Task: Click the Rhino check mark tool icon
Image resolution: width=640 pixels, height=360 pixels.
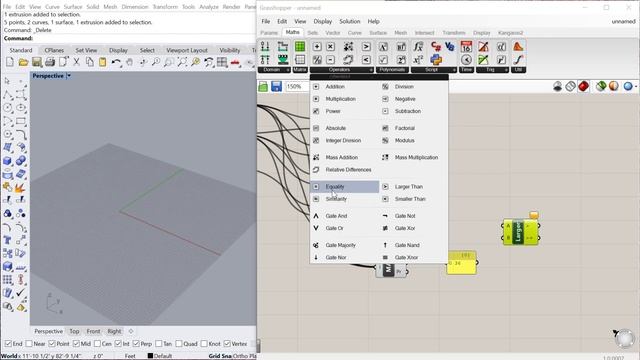Action: [x=20, y=293]
